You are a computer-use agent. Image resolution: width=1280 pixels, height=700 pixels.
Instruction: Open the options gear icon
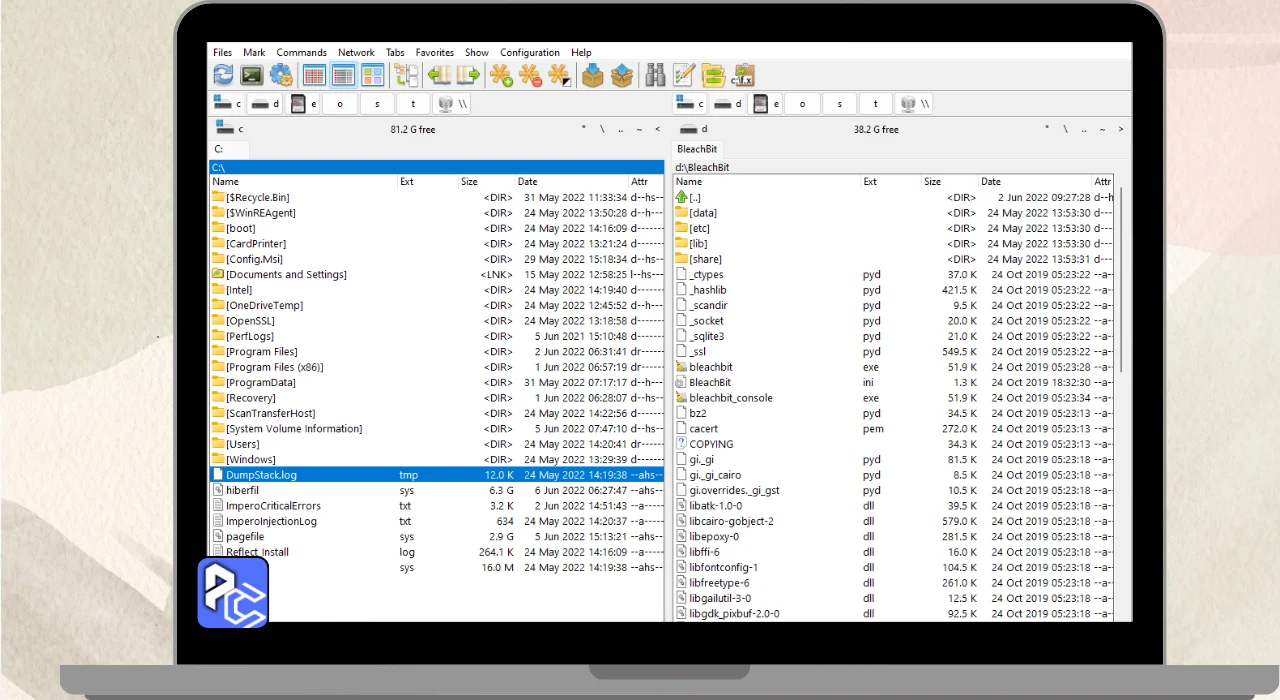click(x=281, y=75)
